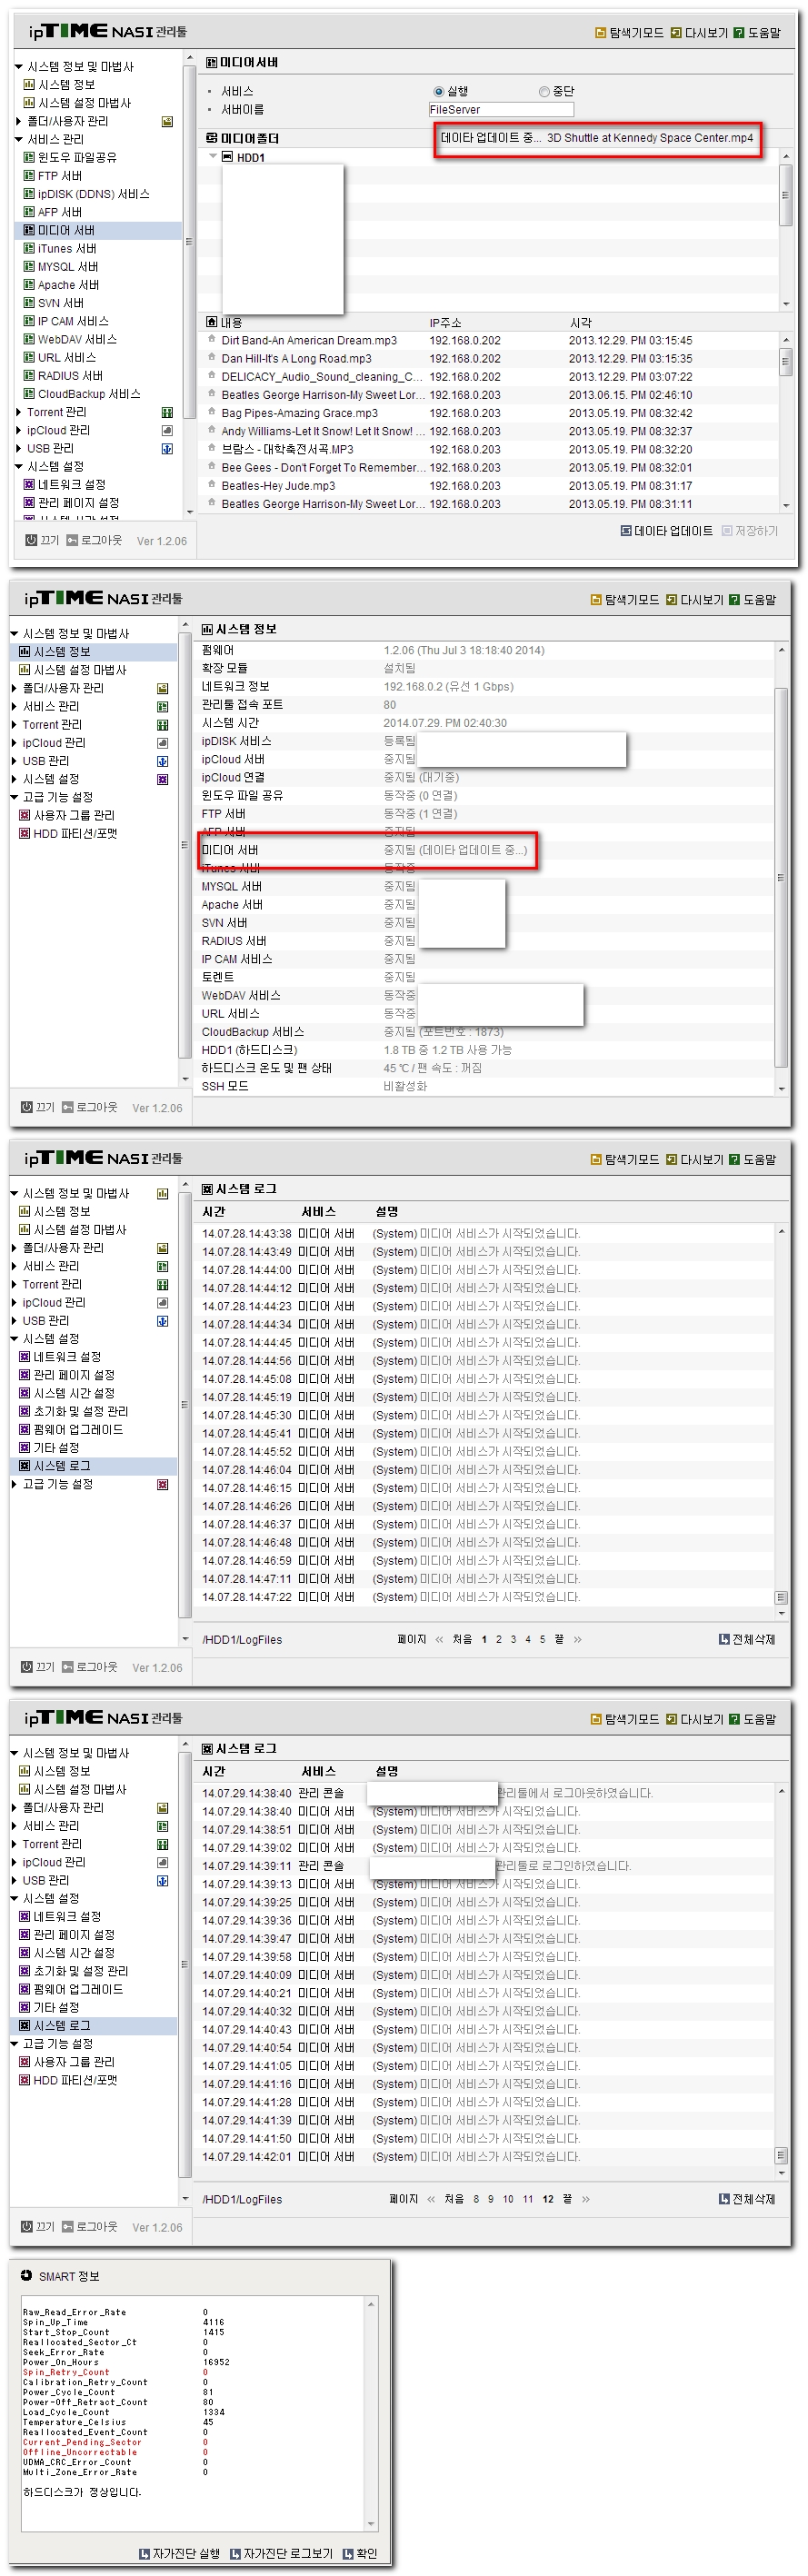Select the 실행 service radio button
This screenshot has width=808, height=2576.
click(438, 92)
